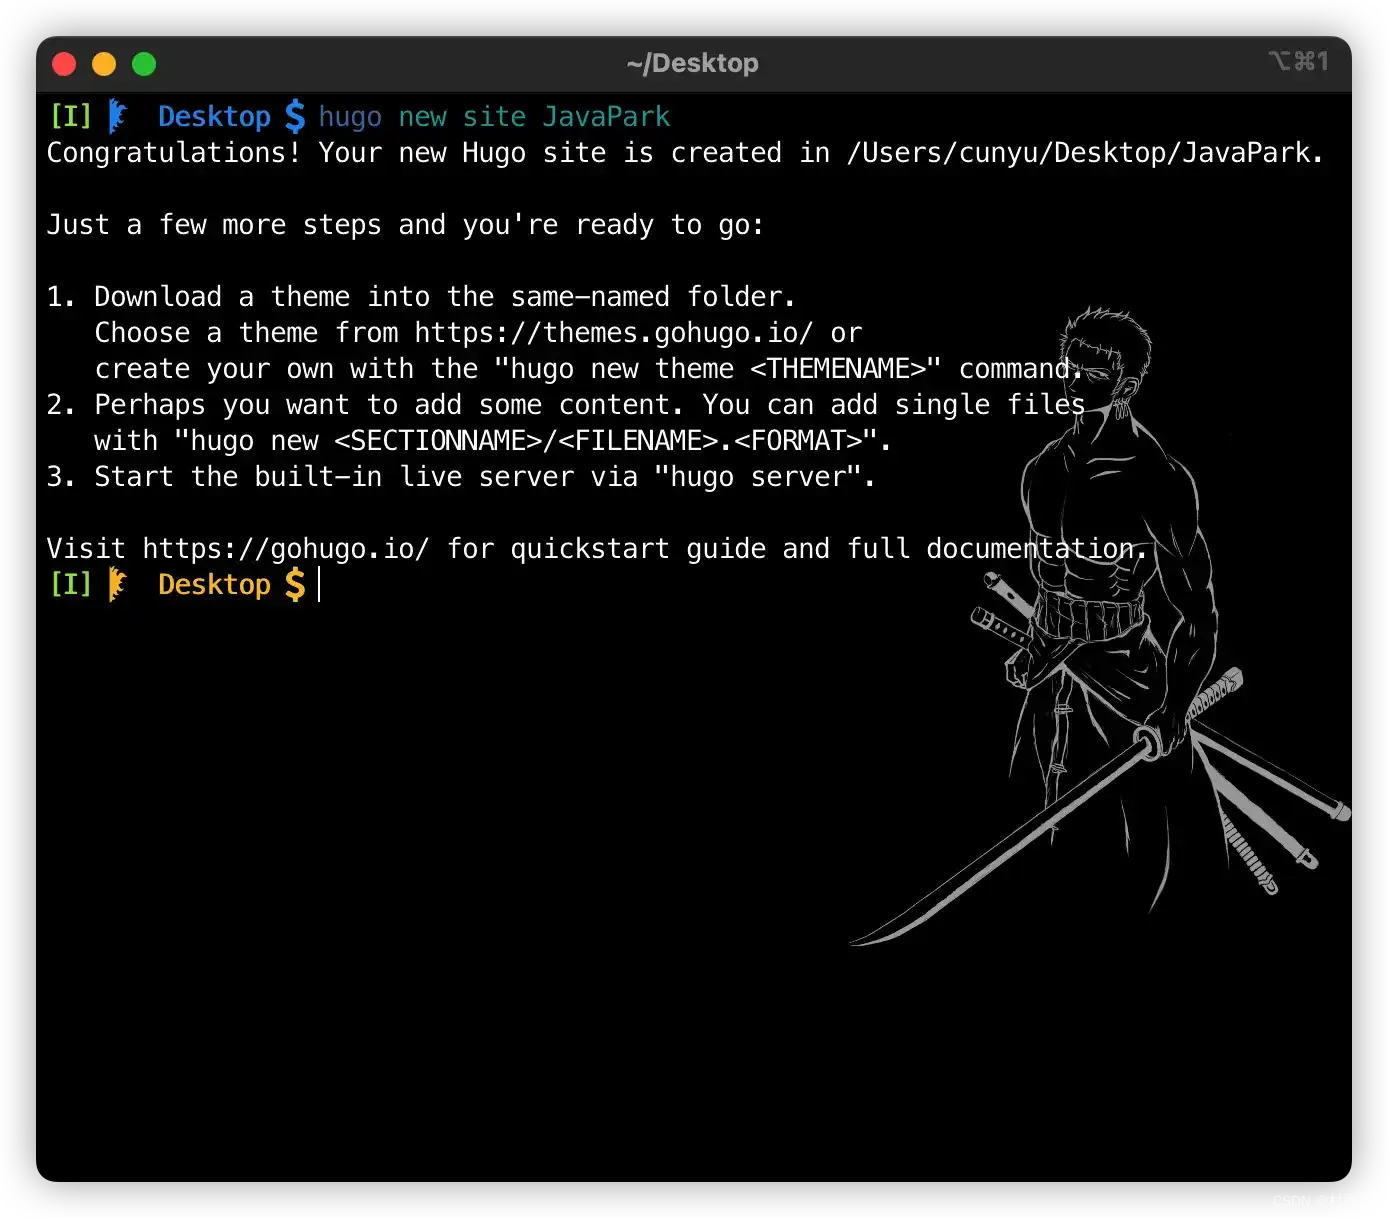Click the yellow dollar sign prompt symbol
Image resolution: width=1388 pixels, height=1218 pixels.
294,585
